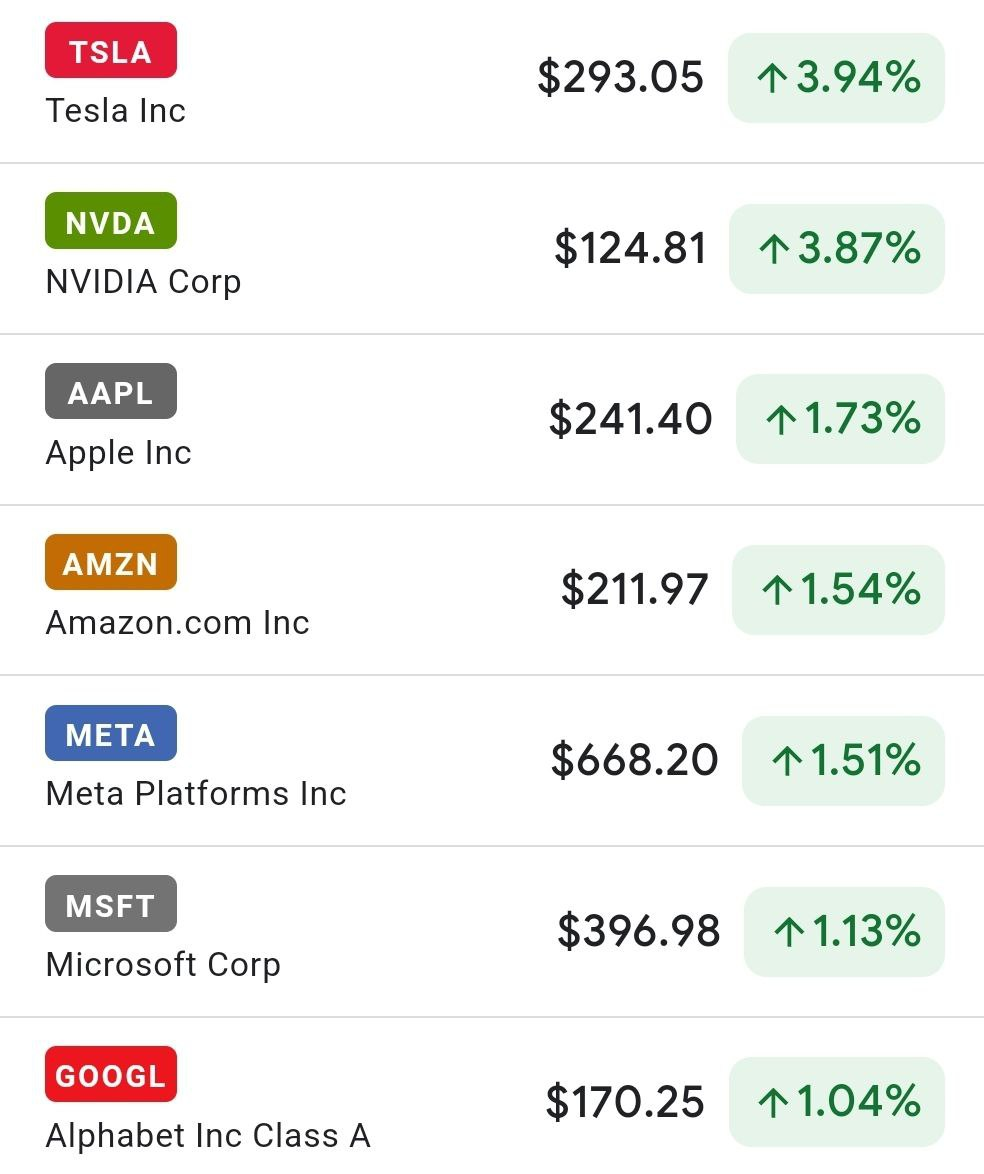Click NVIDIA's 3.87% gain chip
The width and height of the screenshot is (984, 1174).
837,249
